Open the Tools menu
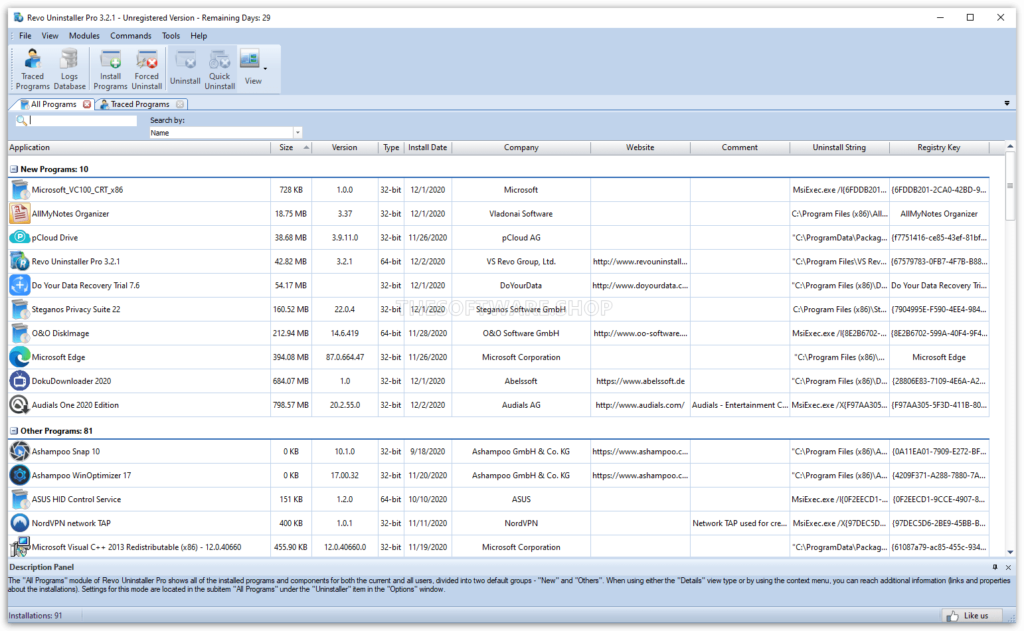1024x631 pixels. [x=170, y=36]
